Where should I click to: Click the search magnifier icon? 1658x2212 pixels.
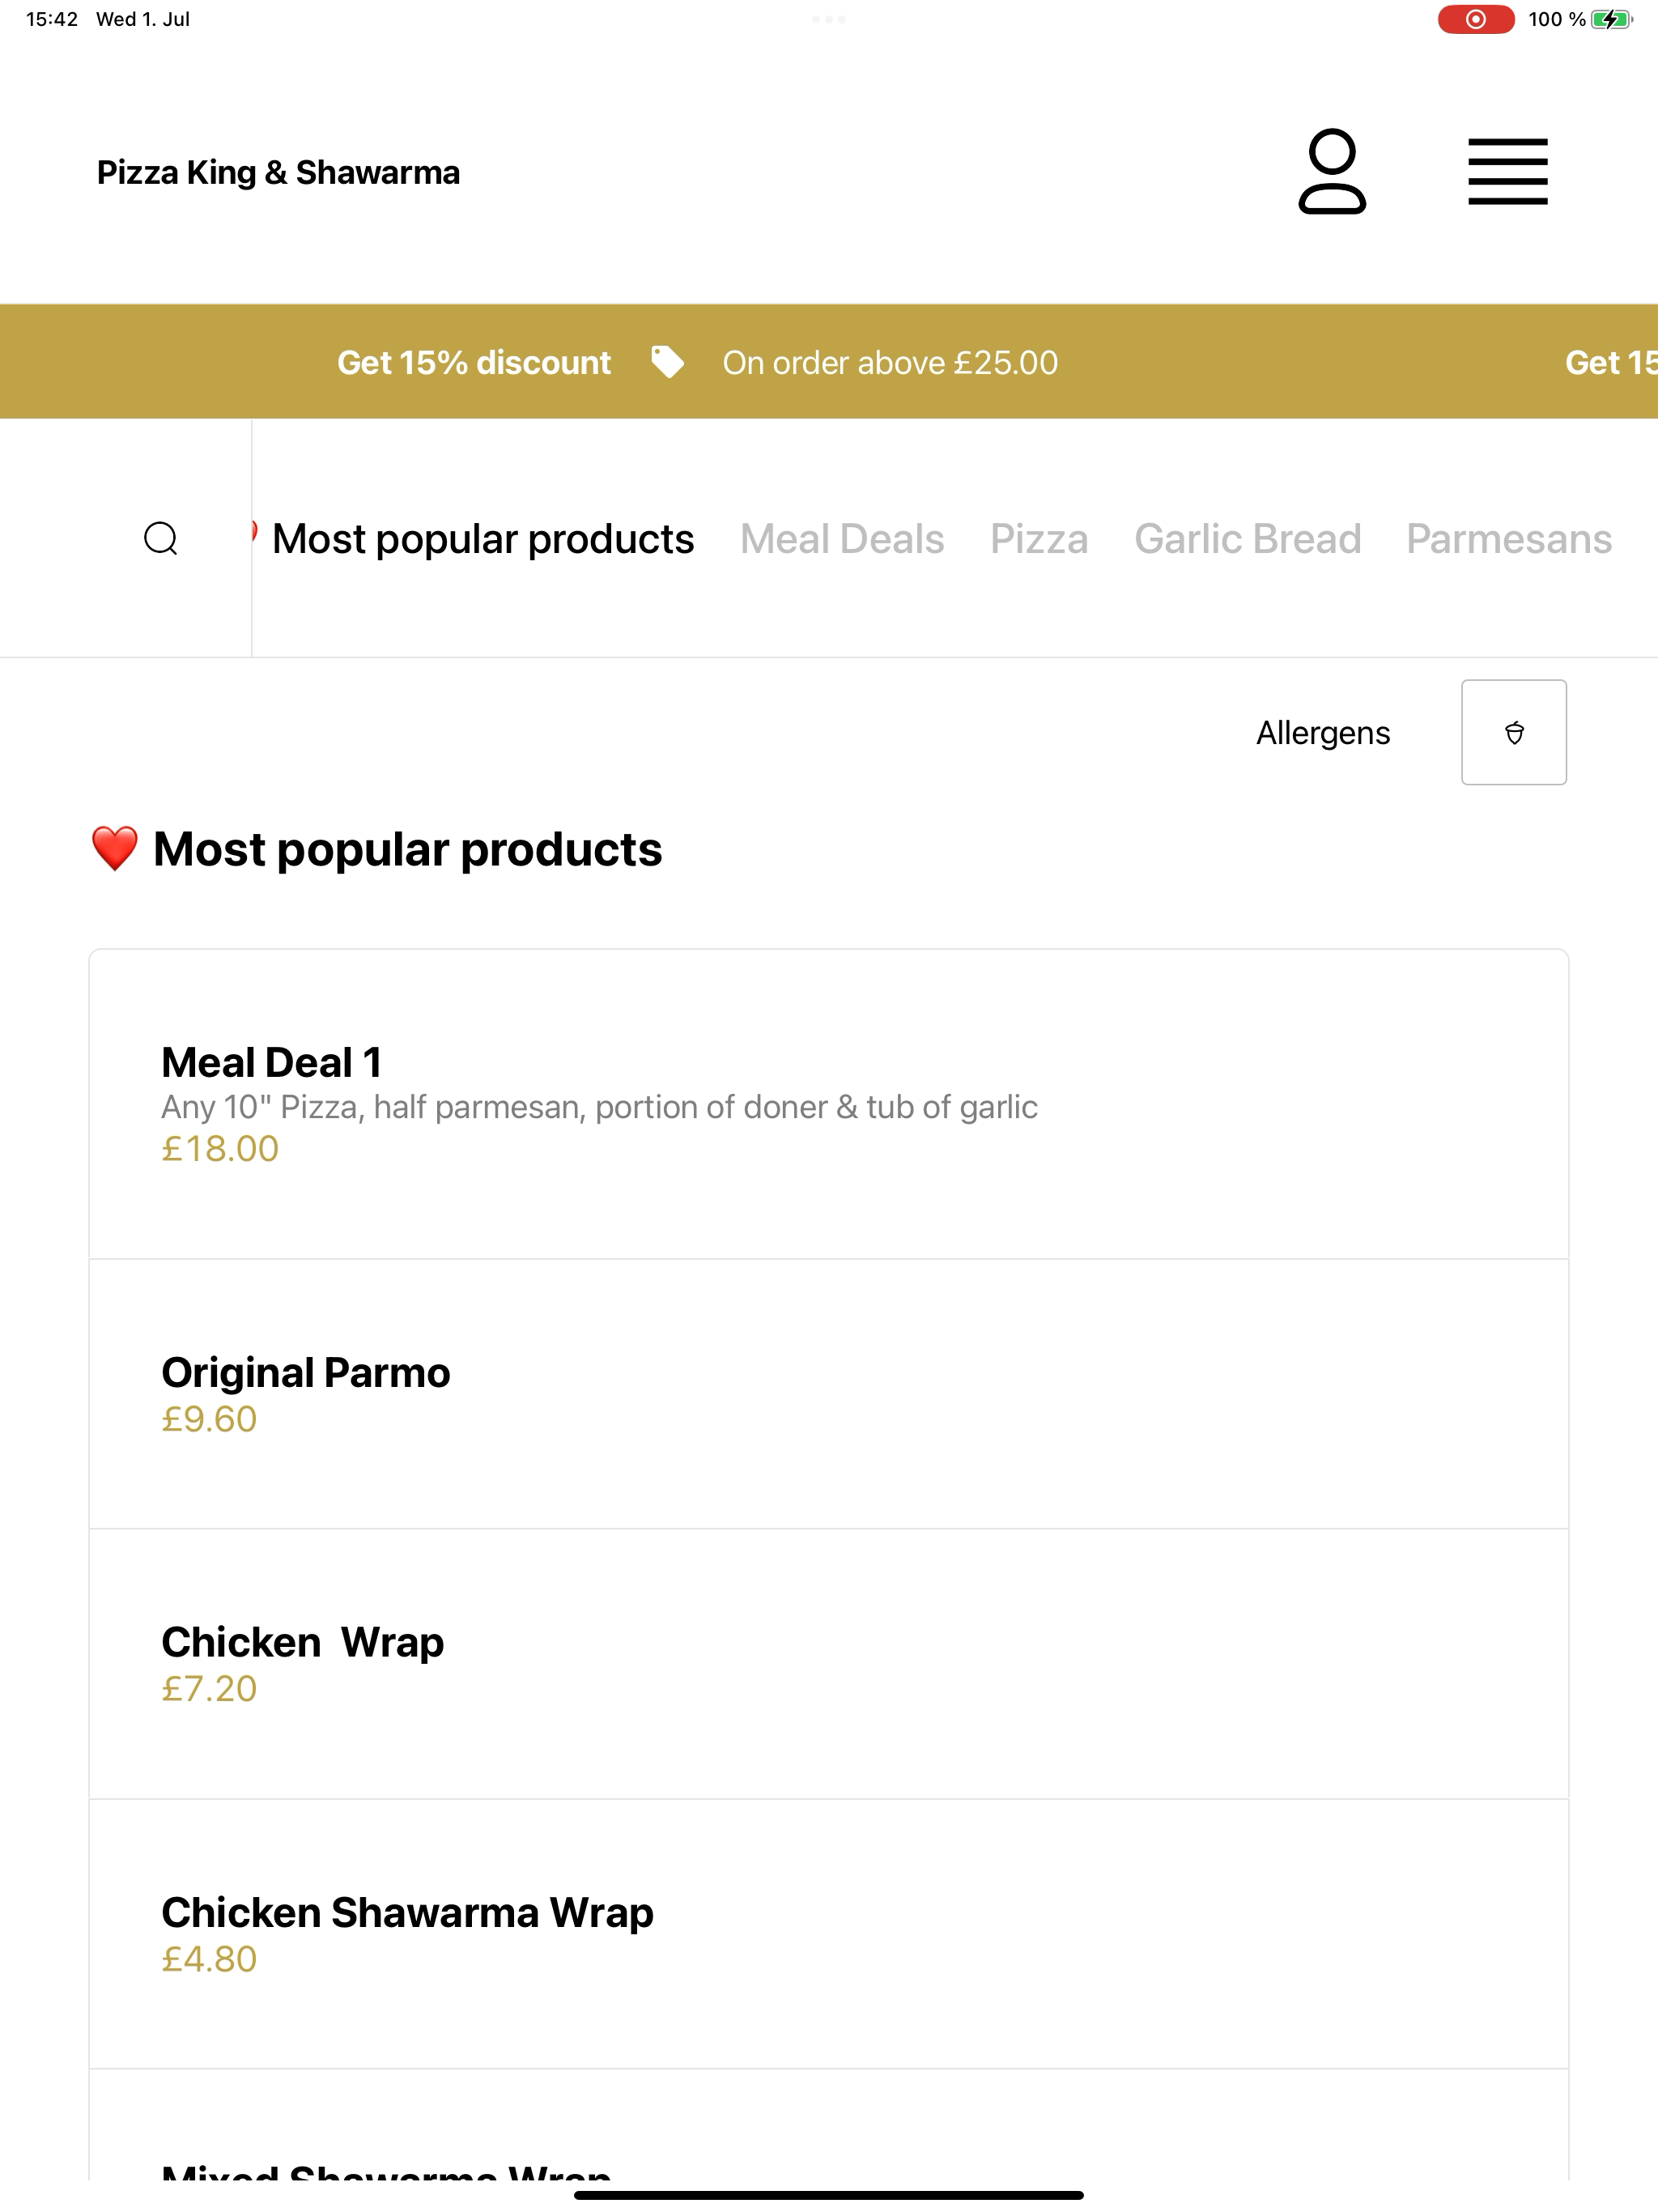point(161,538)
